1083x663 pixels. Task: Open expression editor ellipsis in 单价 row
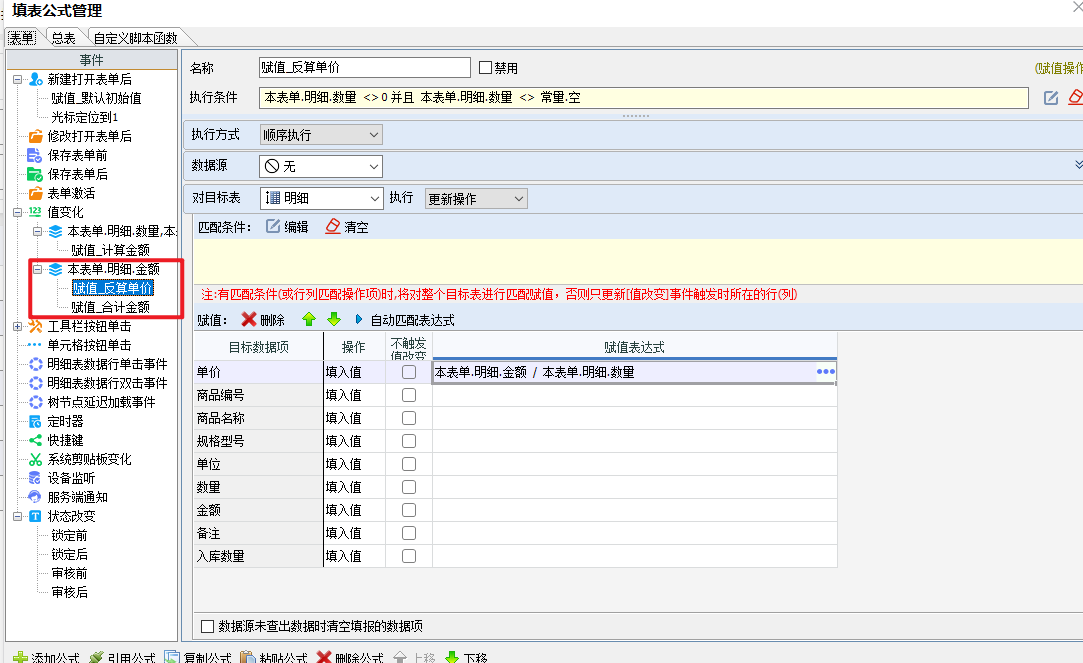825,372
